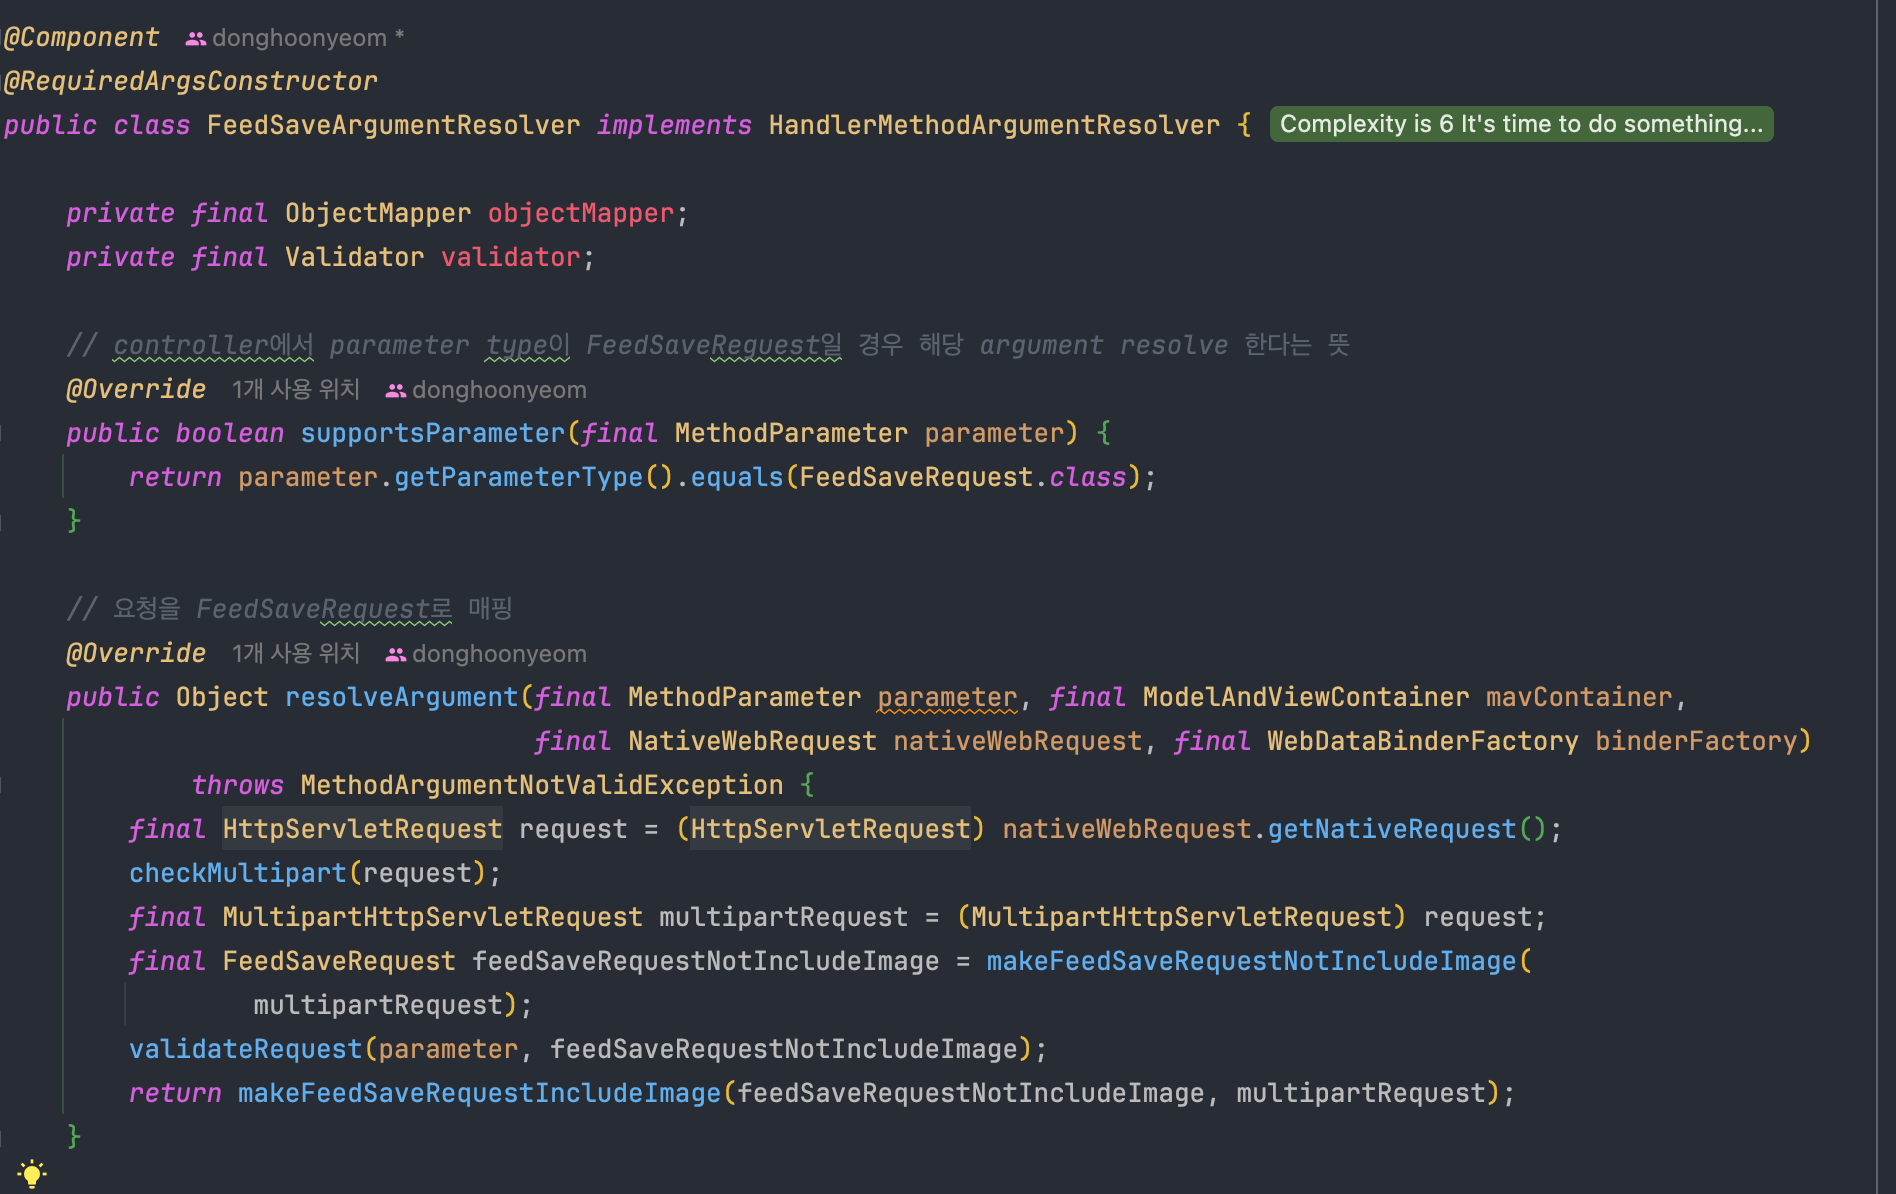
Task: Click HandlerMethodArgumentResolver interface name
Action: [x=994, y=125]
